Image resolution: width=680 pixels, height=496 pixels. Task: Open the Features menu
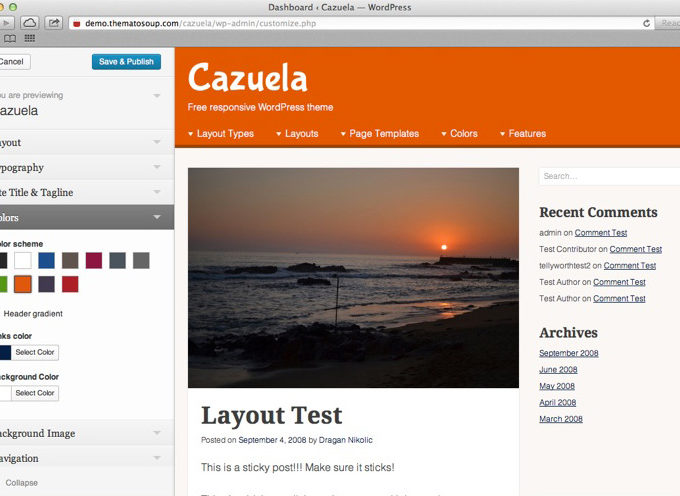point(527,134)
